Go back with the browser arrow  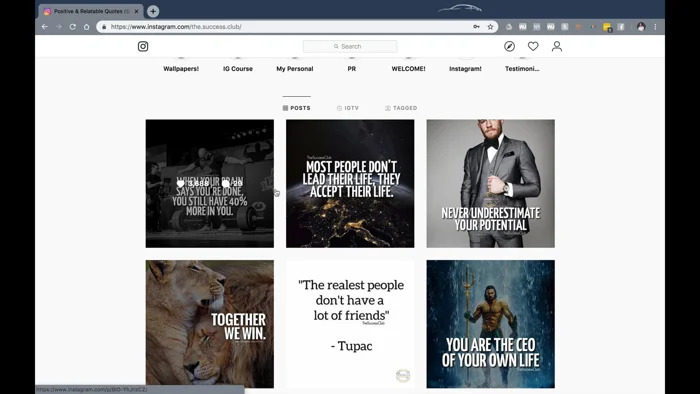[45, 27]
